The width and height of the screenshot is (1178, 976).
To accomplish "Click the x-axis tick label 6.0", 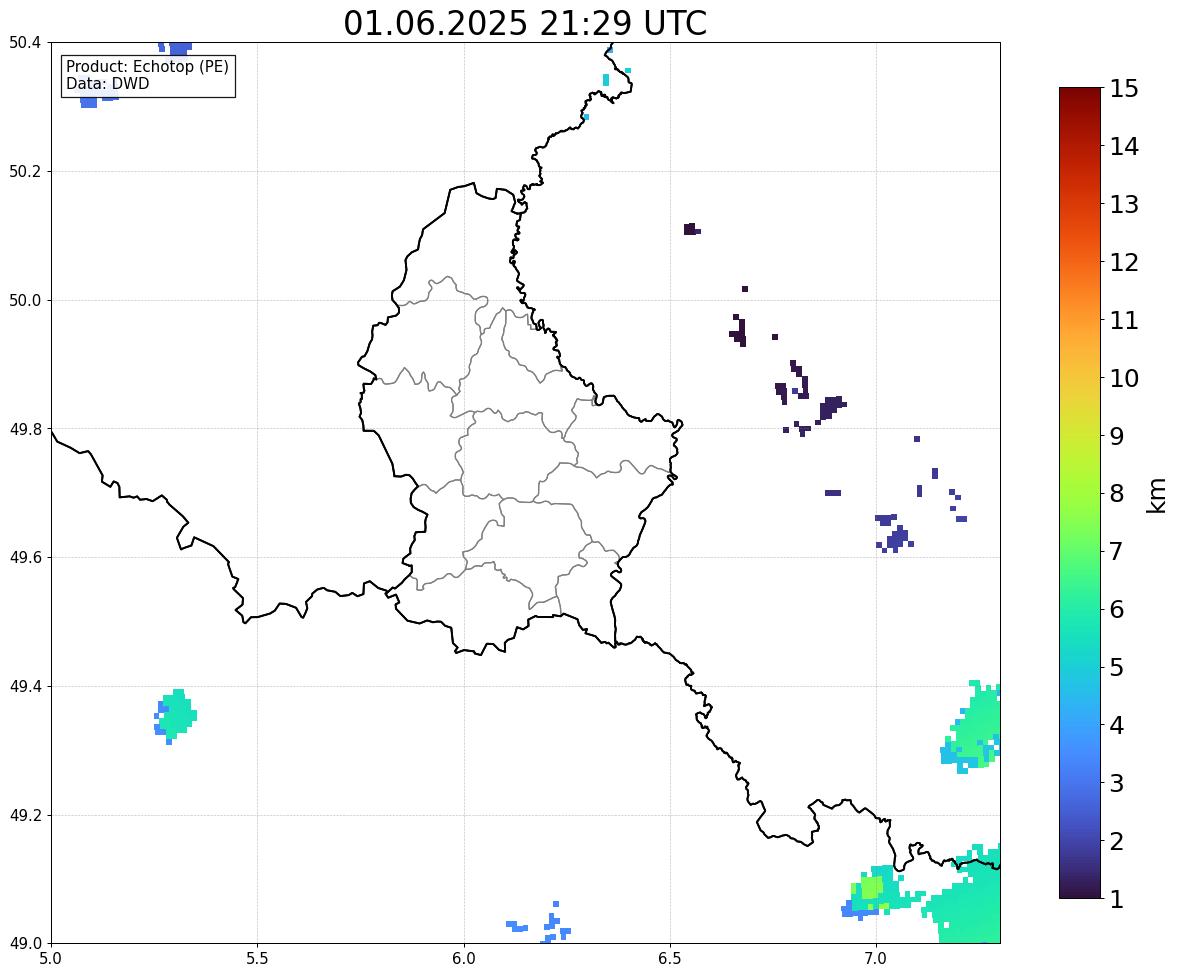I will [x=464, y=959].
